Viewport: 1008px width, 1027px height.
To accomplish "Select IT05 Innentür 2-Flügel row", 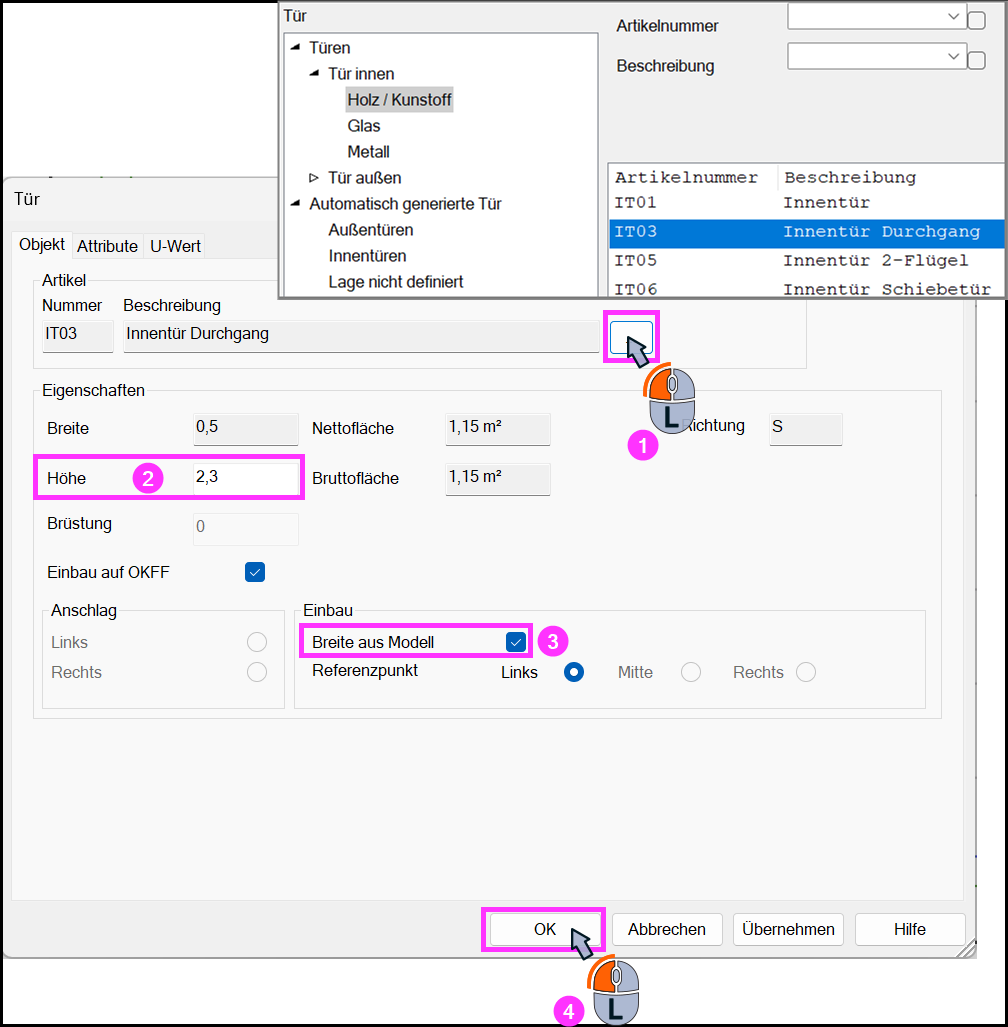I will point(806,261).
